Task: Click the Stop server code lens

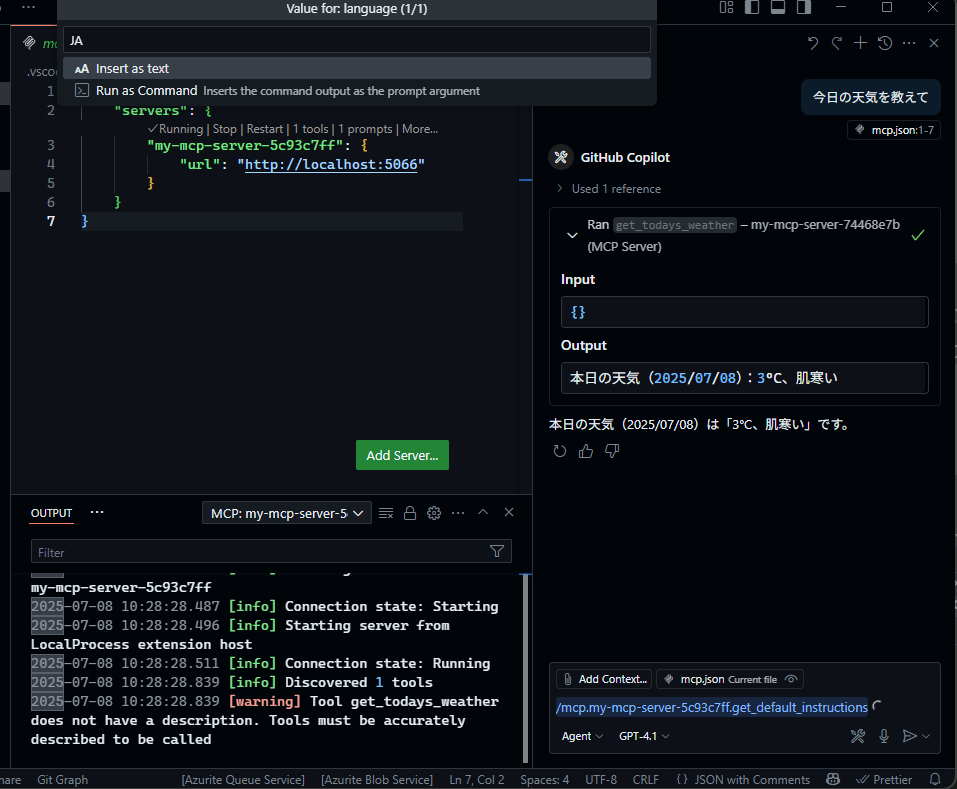Action: coord(225,129)
